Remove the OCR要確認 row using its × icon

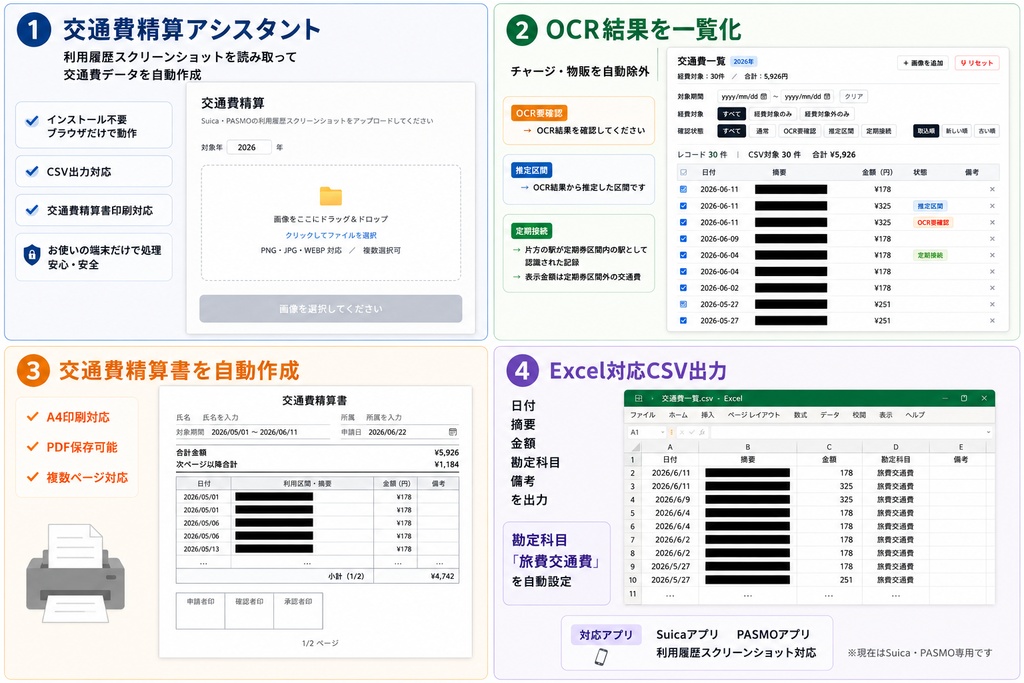pyautogui.click(x=992, y=222)
